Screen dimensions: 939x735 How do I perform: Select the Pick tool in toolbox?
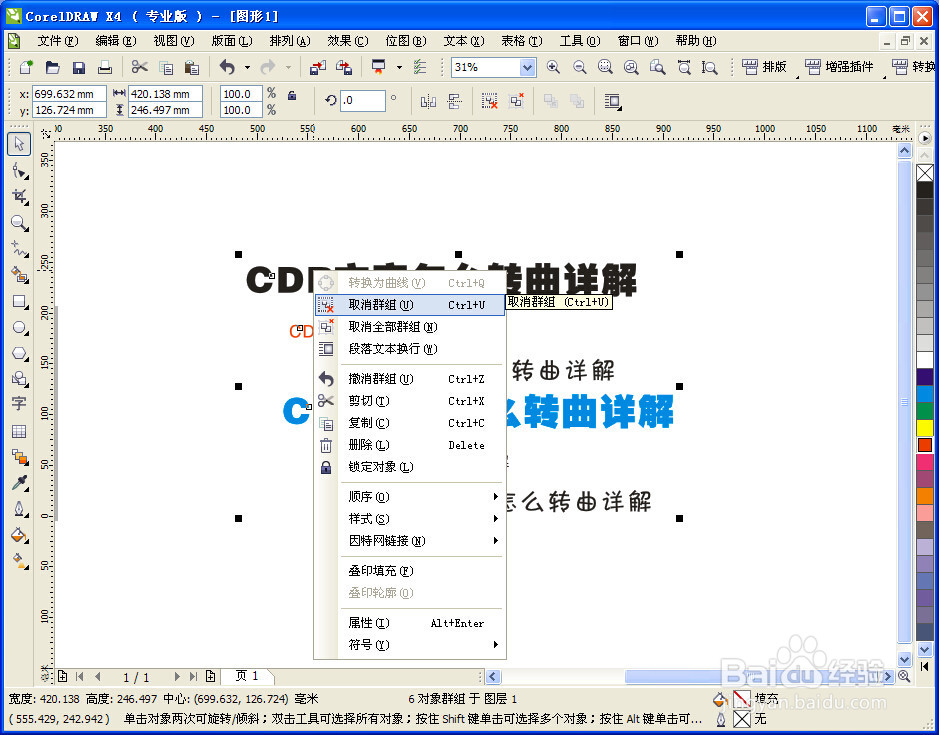pos(19,144)
